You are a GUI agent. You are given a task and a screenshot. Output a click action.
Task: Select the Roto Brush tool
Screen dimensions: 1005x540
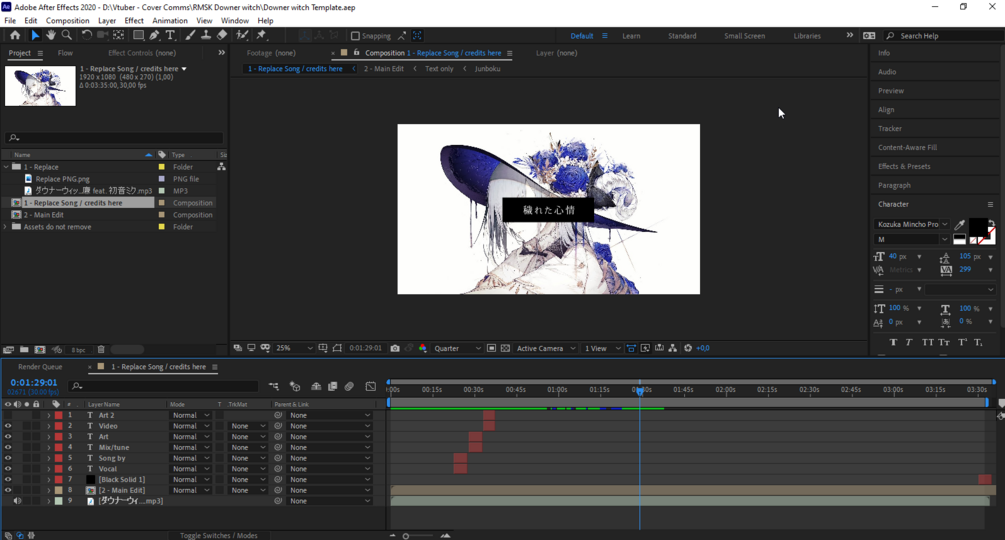click(242, 35)
